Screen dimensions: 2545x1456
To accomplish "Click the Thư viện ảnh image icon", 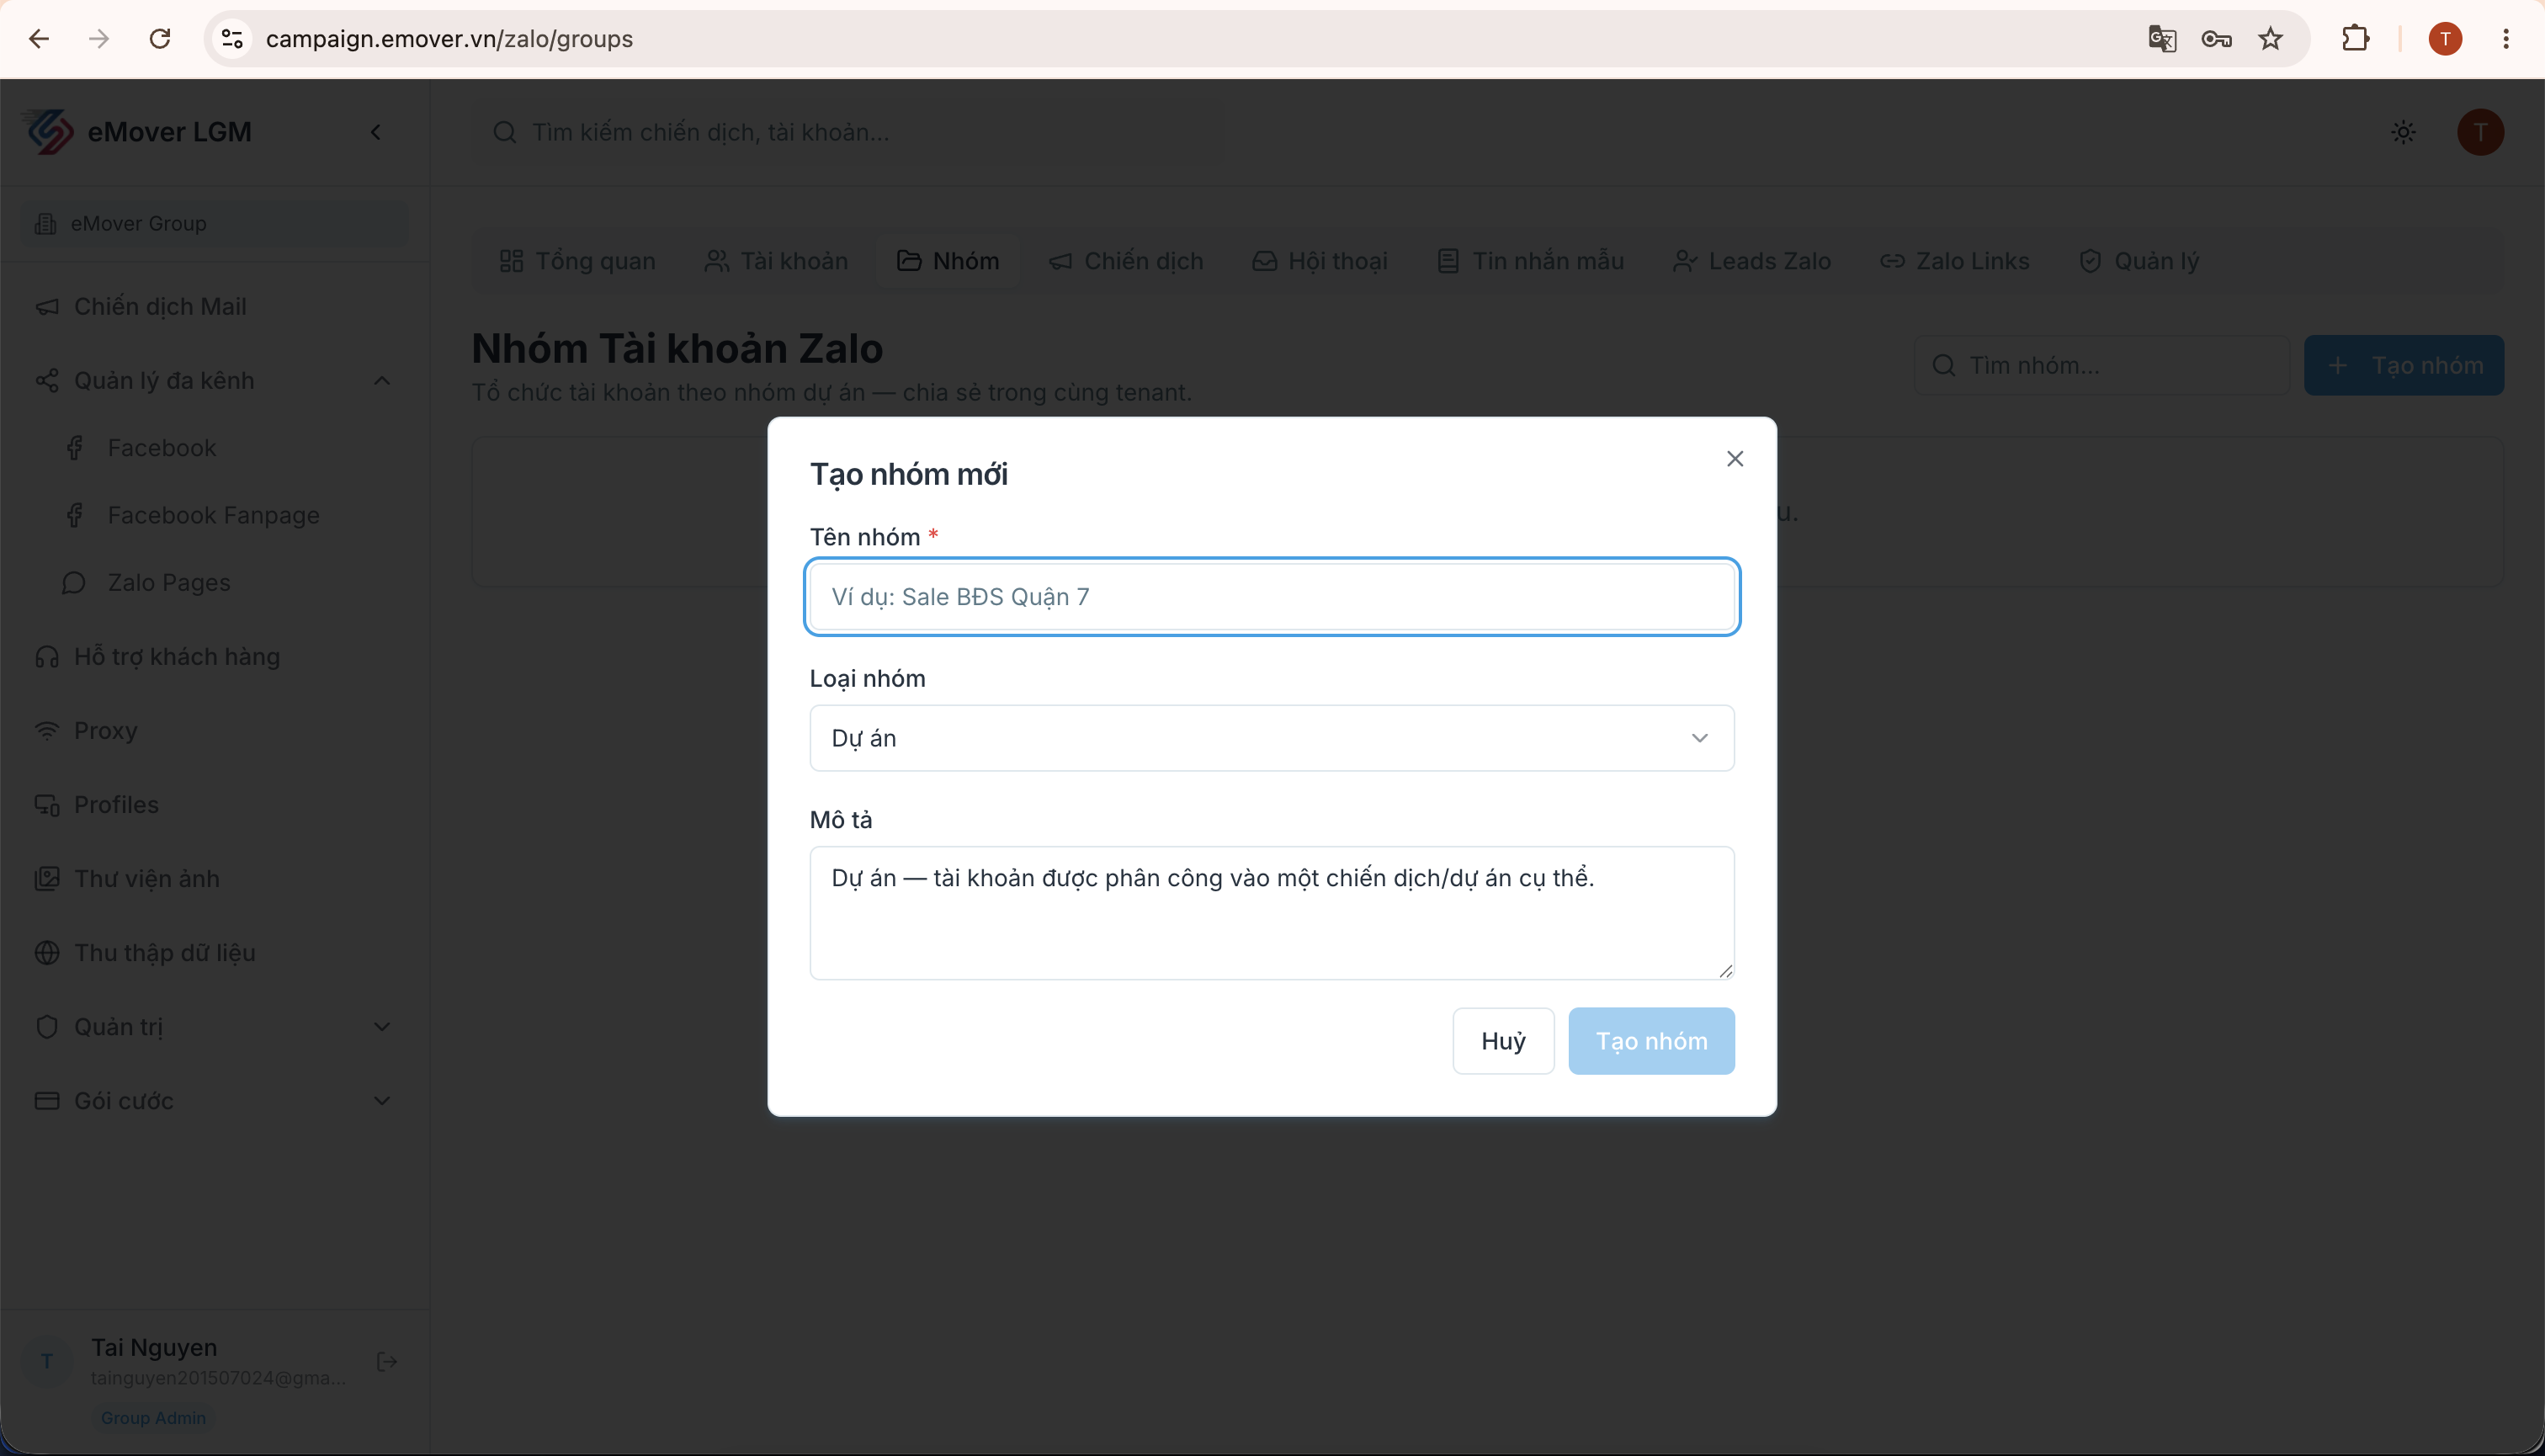I will 47,879.
